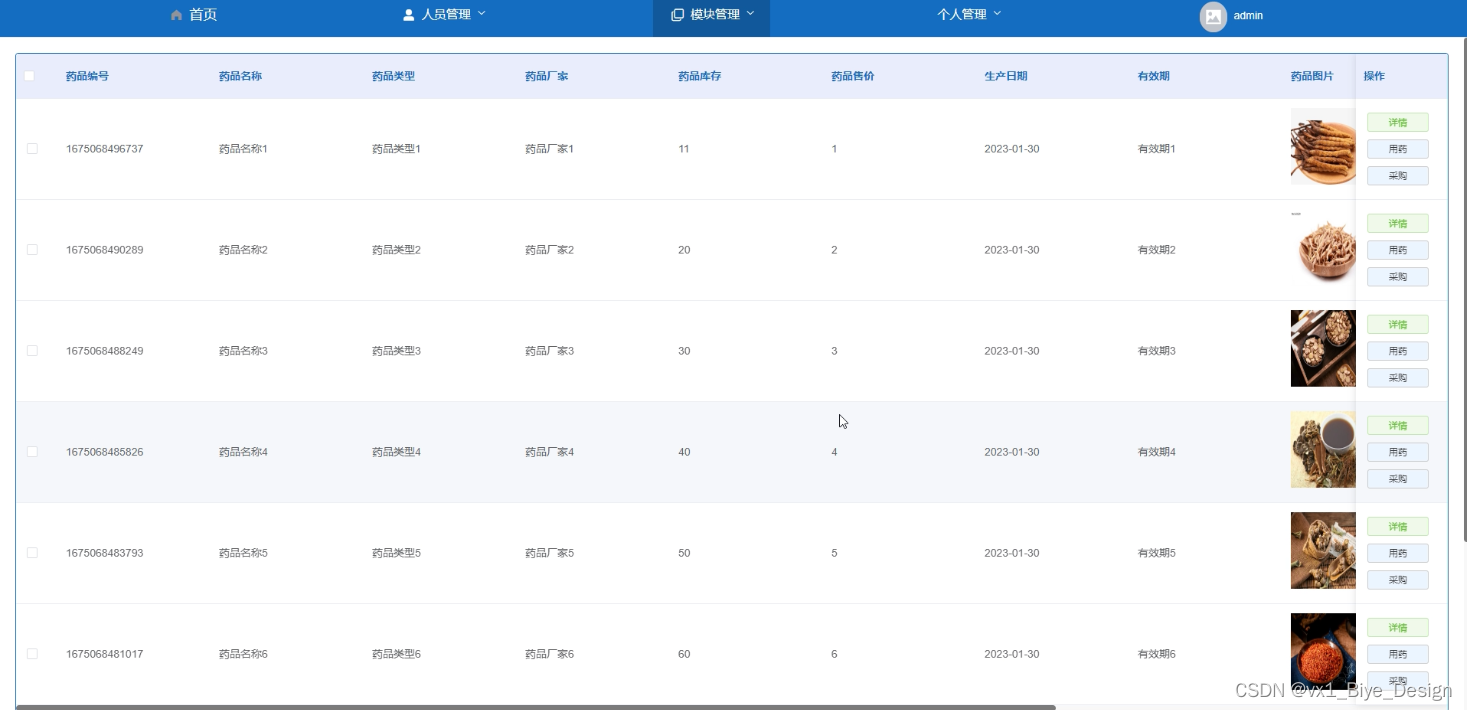Select the cell 有效期5
Viewport: 1467px width, 710px height.
[1157, 553]
